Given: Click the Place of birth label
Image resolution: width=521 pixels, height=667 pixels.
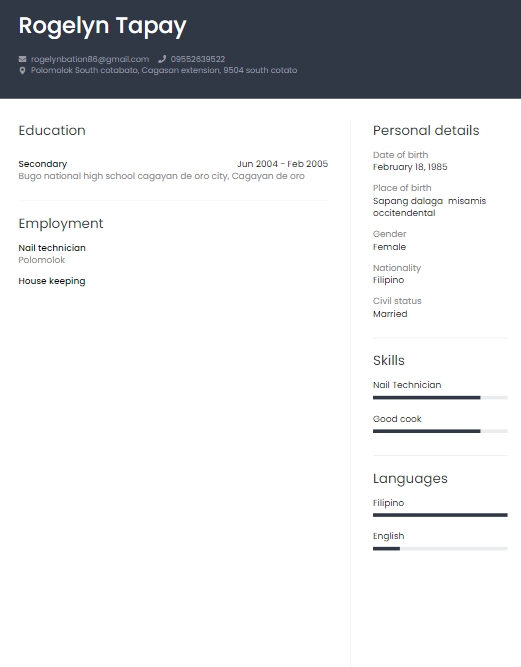Looking at the screenshot, I should pos(402,188).
